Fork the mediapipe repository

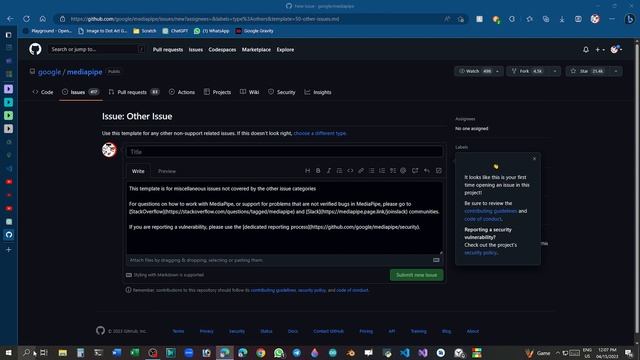click(528, 71)
